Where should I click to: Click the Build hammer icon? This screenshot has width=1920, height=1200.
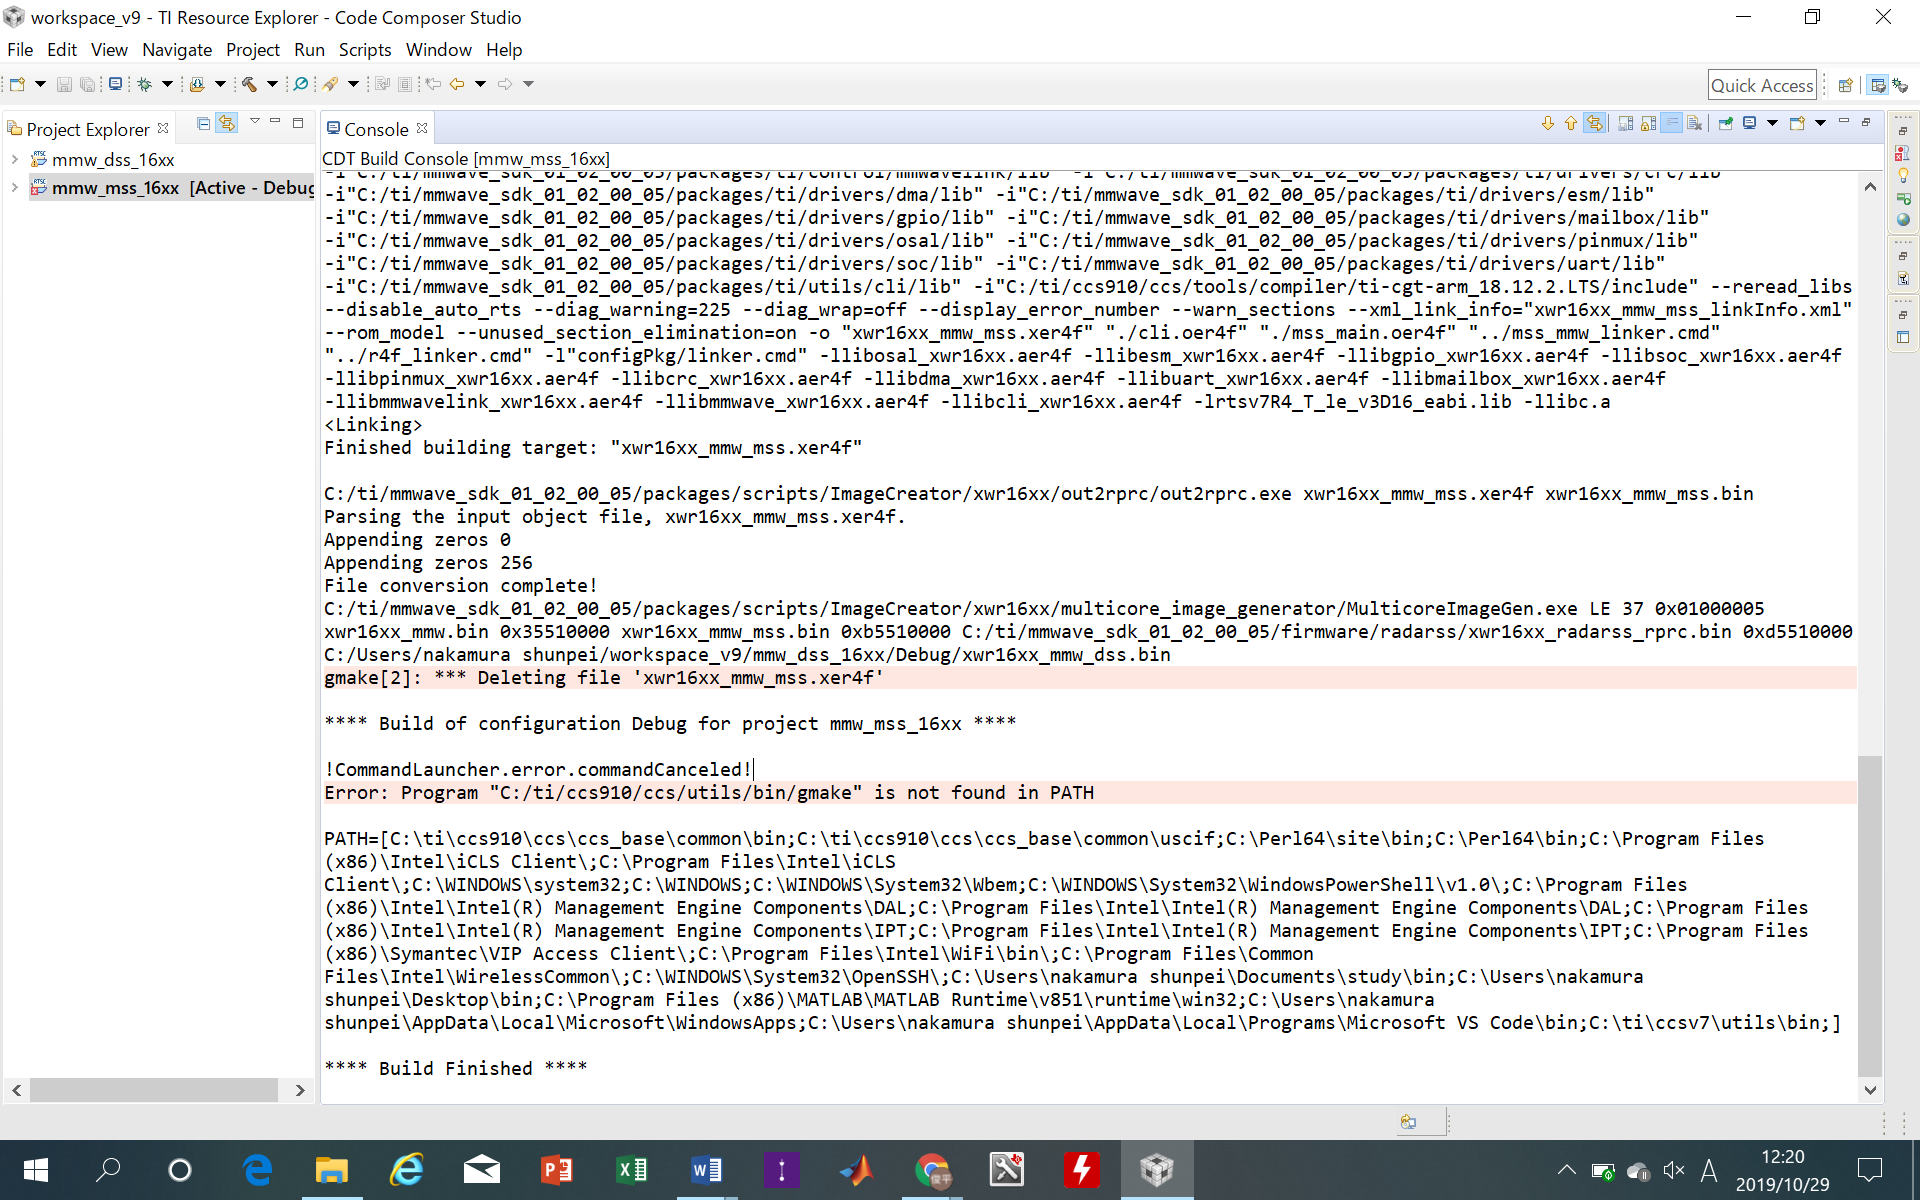coord(249,84)
